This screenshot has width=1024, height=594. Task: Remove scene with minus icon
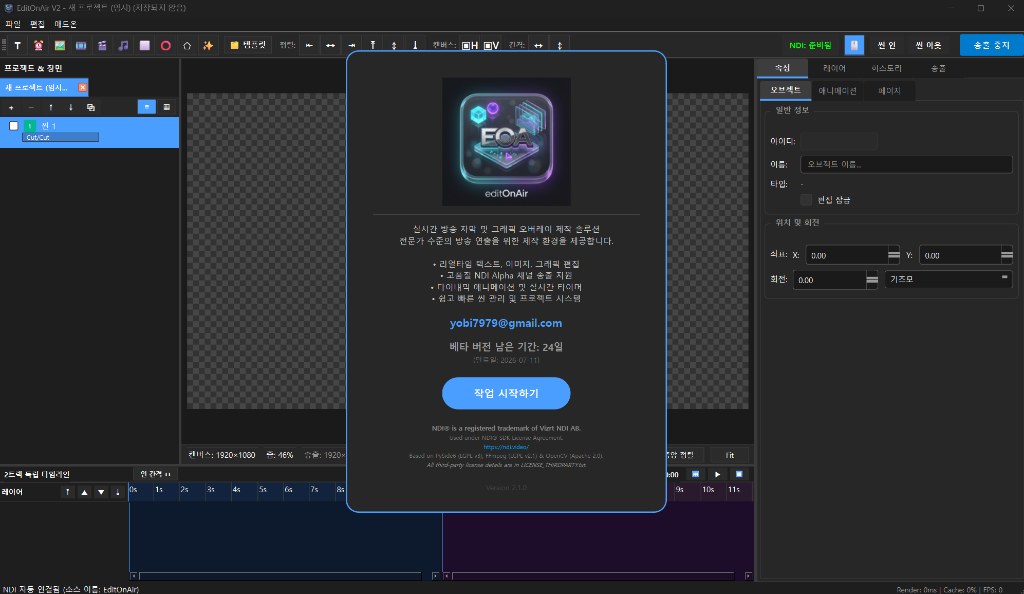click(x=31, y=107)
